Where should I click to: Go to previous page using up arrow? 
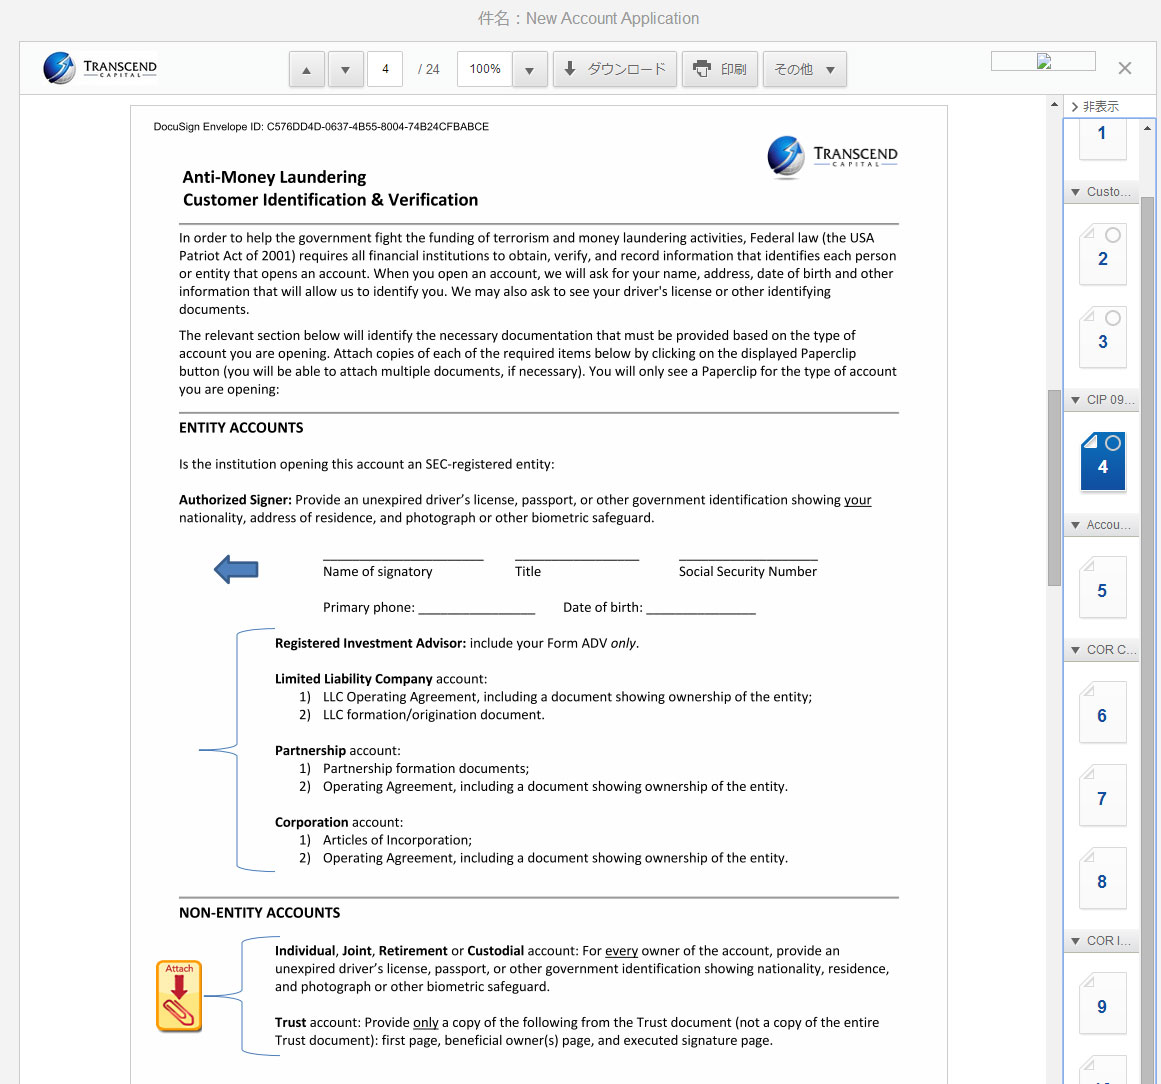[307, 70]
